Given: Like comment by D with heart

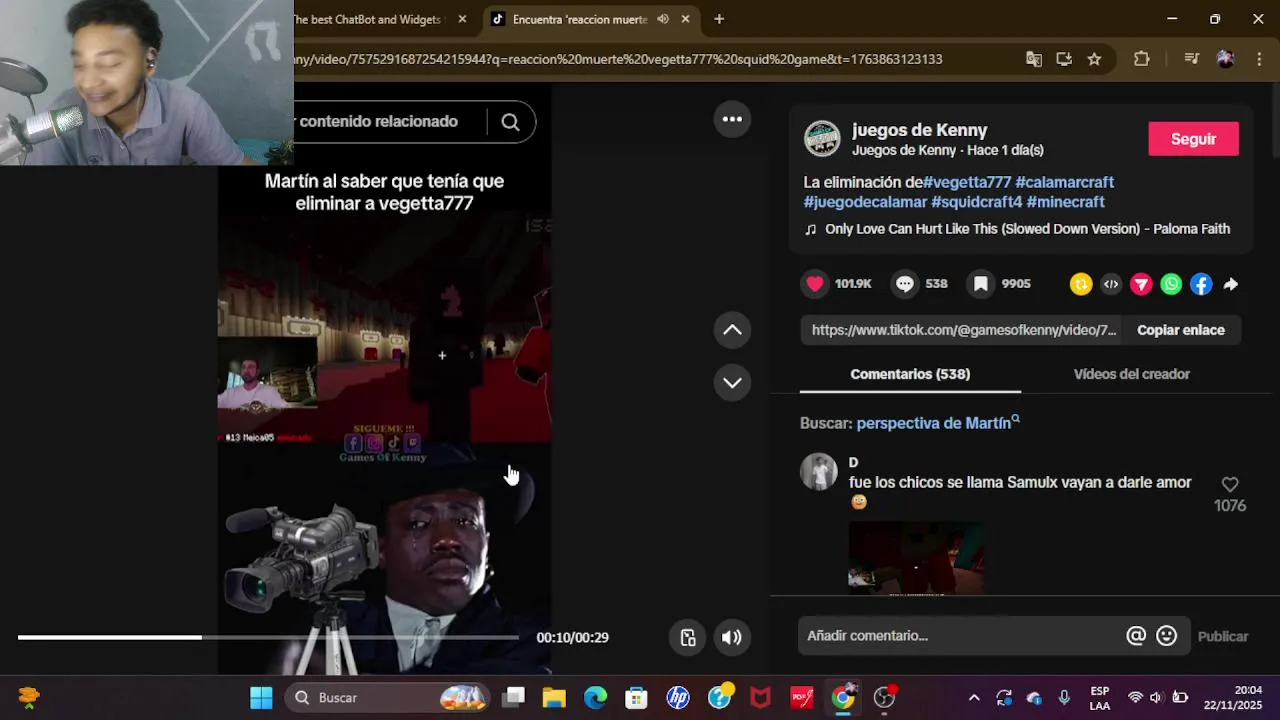Looking at the screenshot, I should pos(1230,484).
